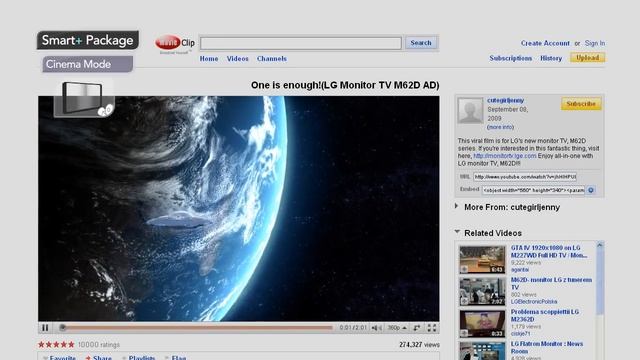This screenshot has width=640, height=360.
Task: Click the video URL text field
Action: click(x=525, y=177)
